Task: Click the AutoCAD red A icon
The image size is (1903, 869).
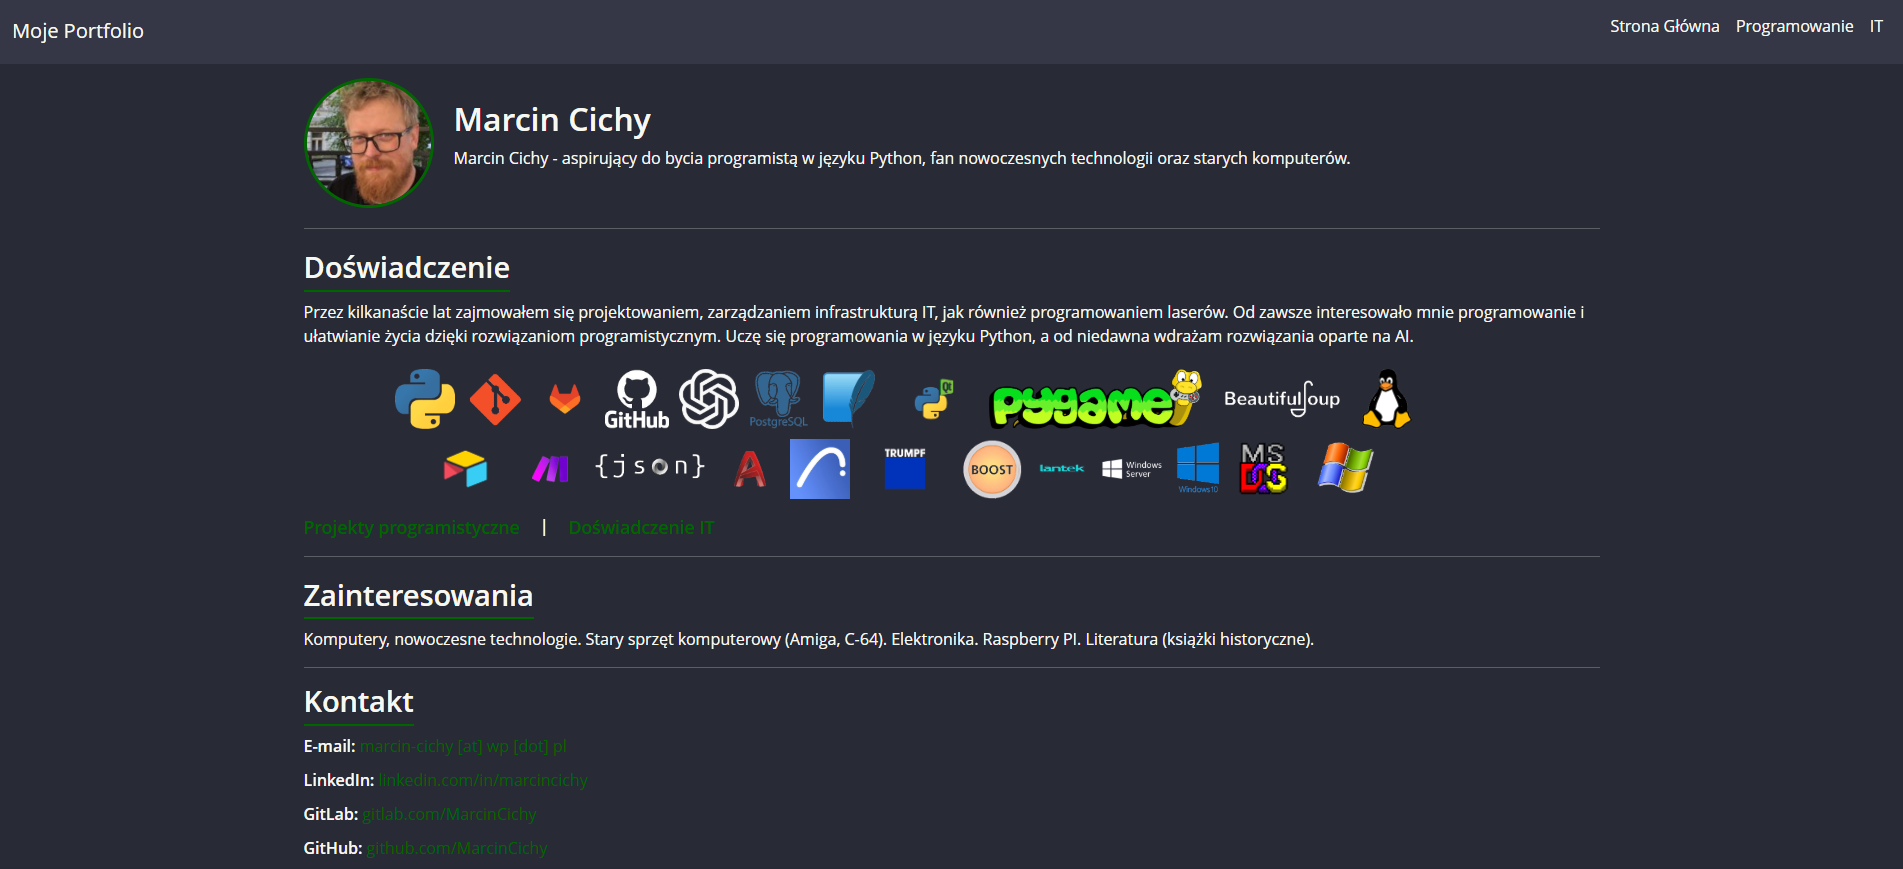Action: point(750,469)
